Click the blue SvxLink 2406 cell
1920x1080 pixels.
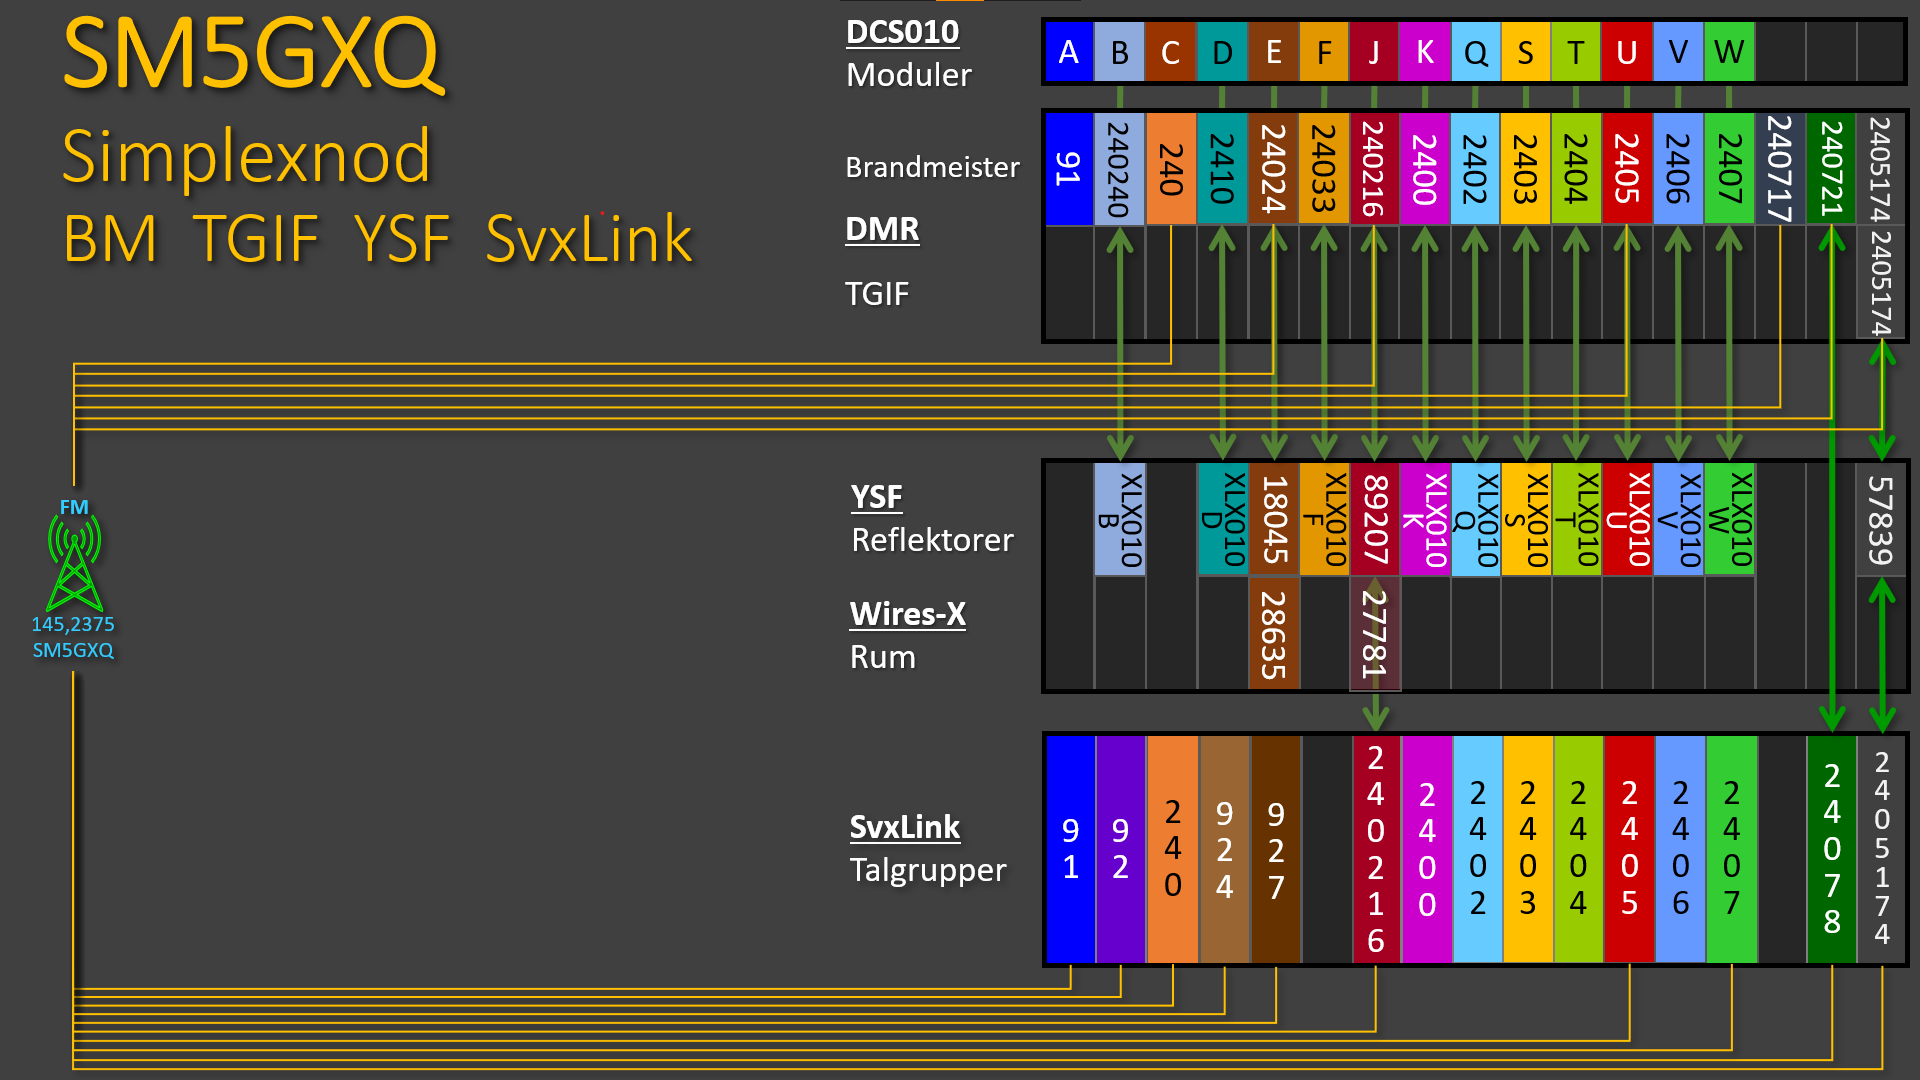[1680, 849]
